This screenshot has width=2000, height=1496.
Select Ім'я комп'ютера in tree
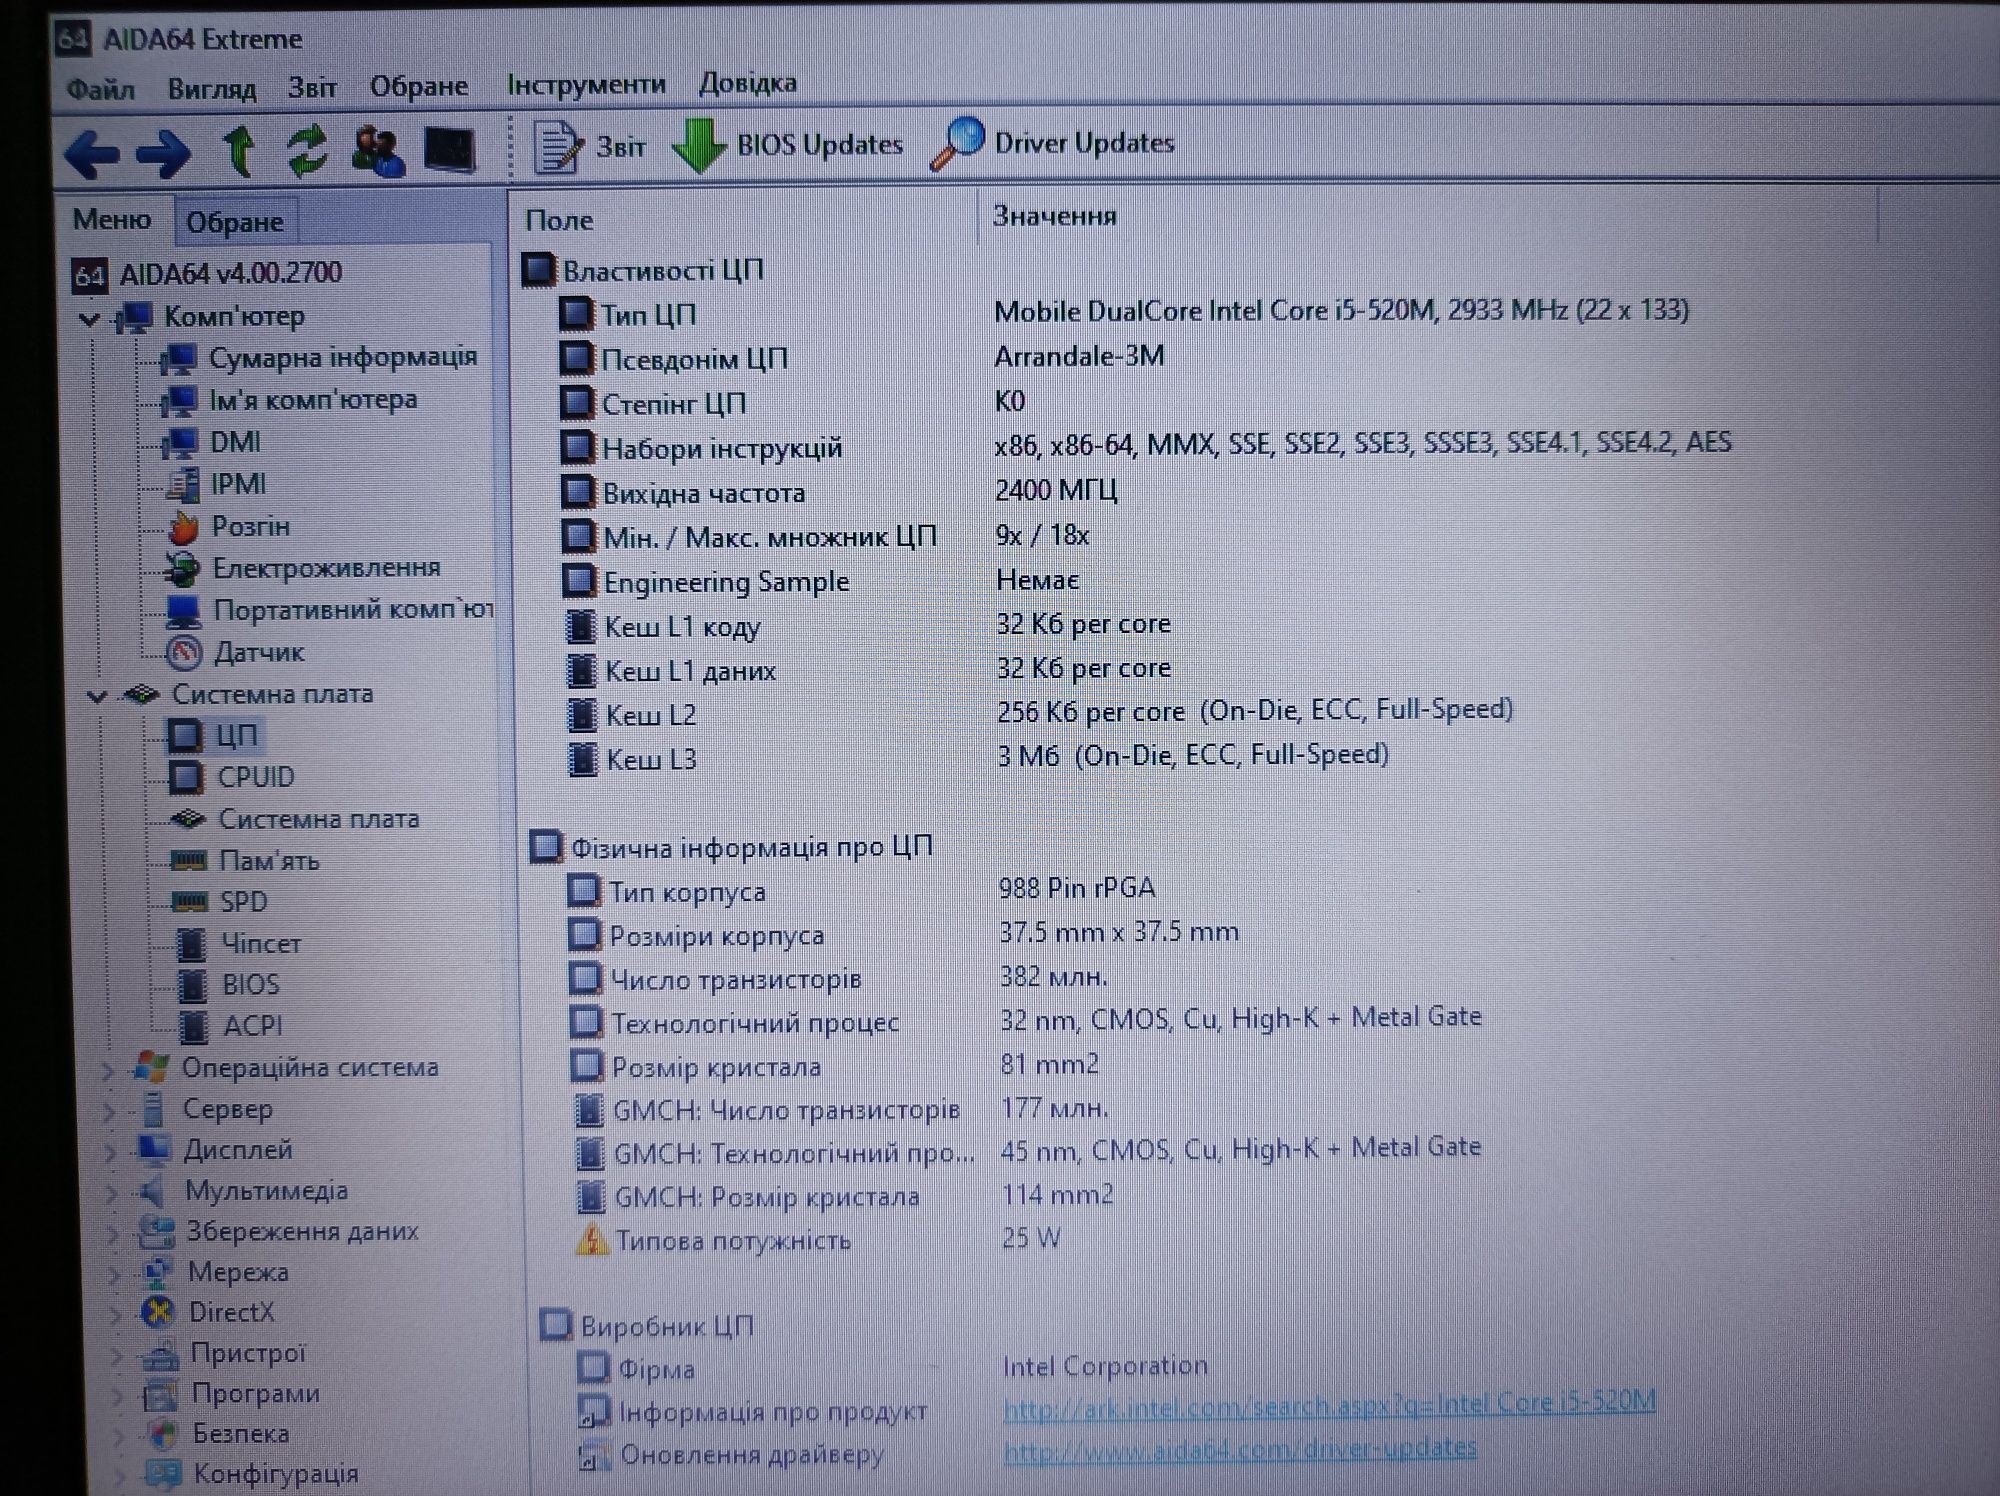[x=313, y=400]
